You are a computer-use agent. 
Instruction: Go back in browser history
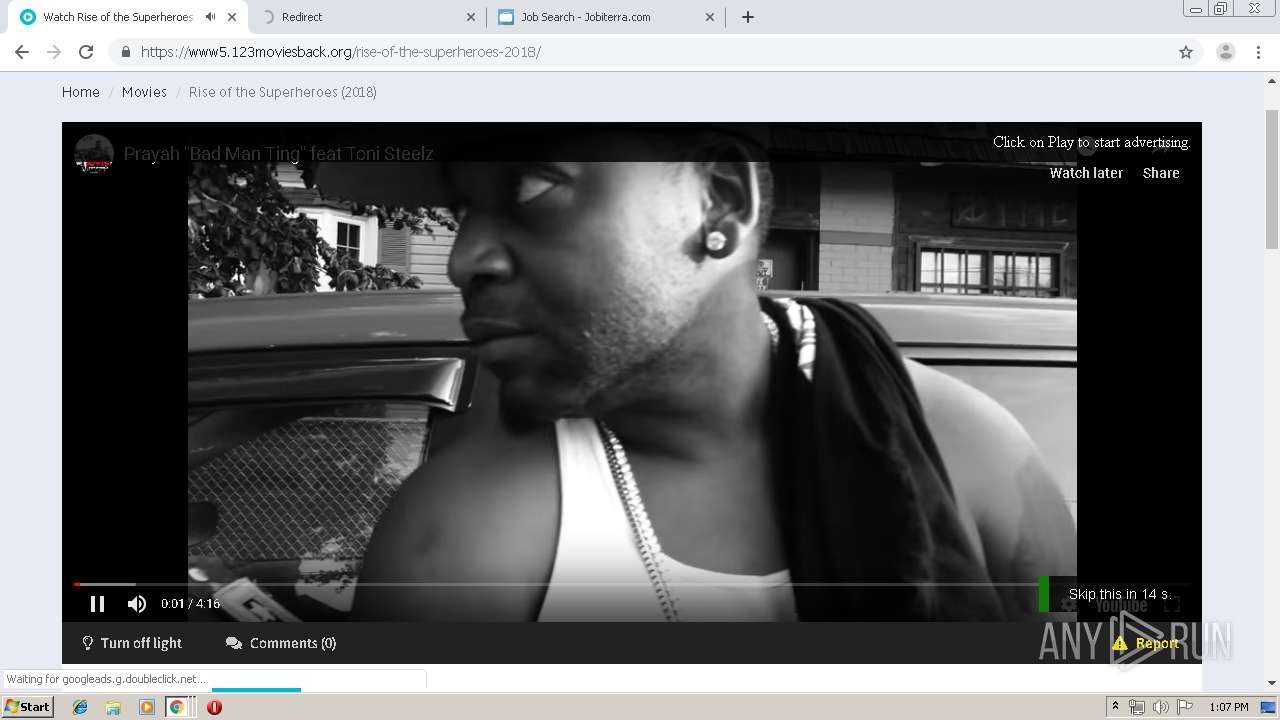pyautogui.click(x=22, y=52)
